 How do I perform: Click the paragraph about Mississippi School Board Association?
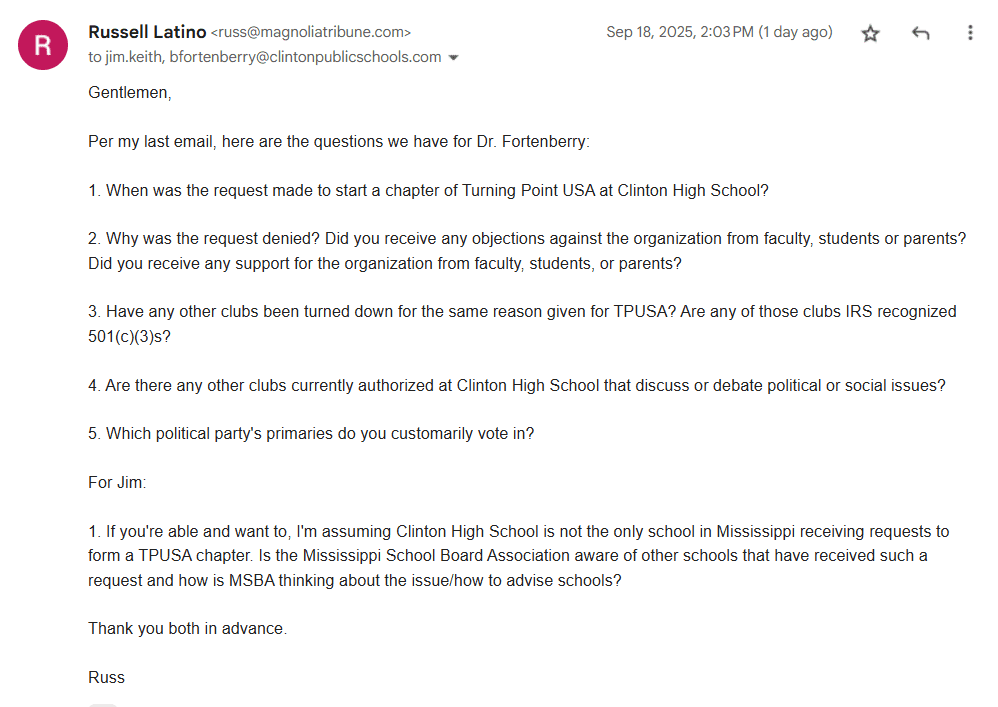coord(518,555)
